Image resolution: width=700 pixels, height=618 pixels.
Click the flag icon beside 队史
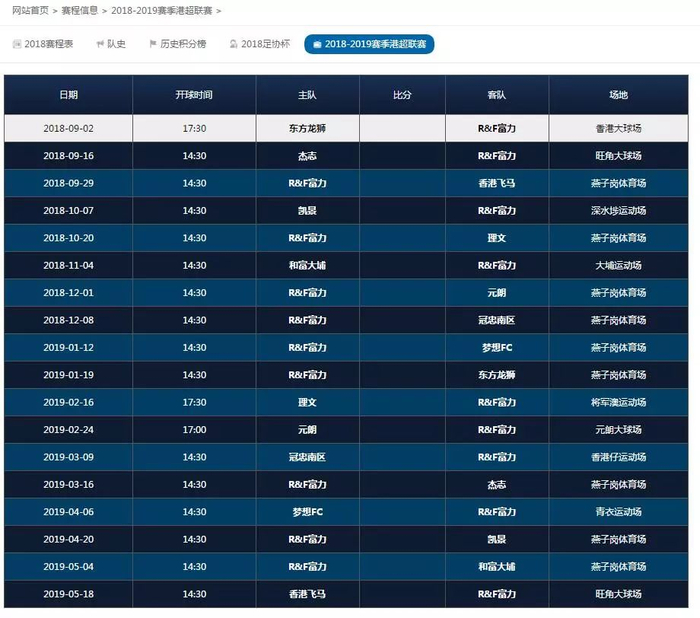coord(100,44)
